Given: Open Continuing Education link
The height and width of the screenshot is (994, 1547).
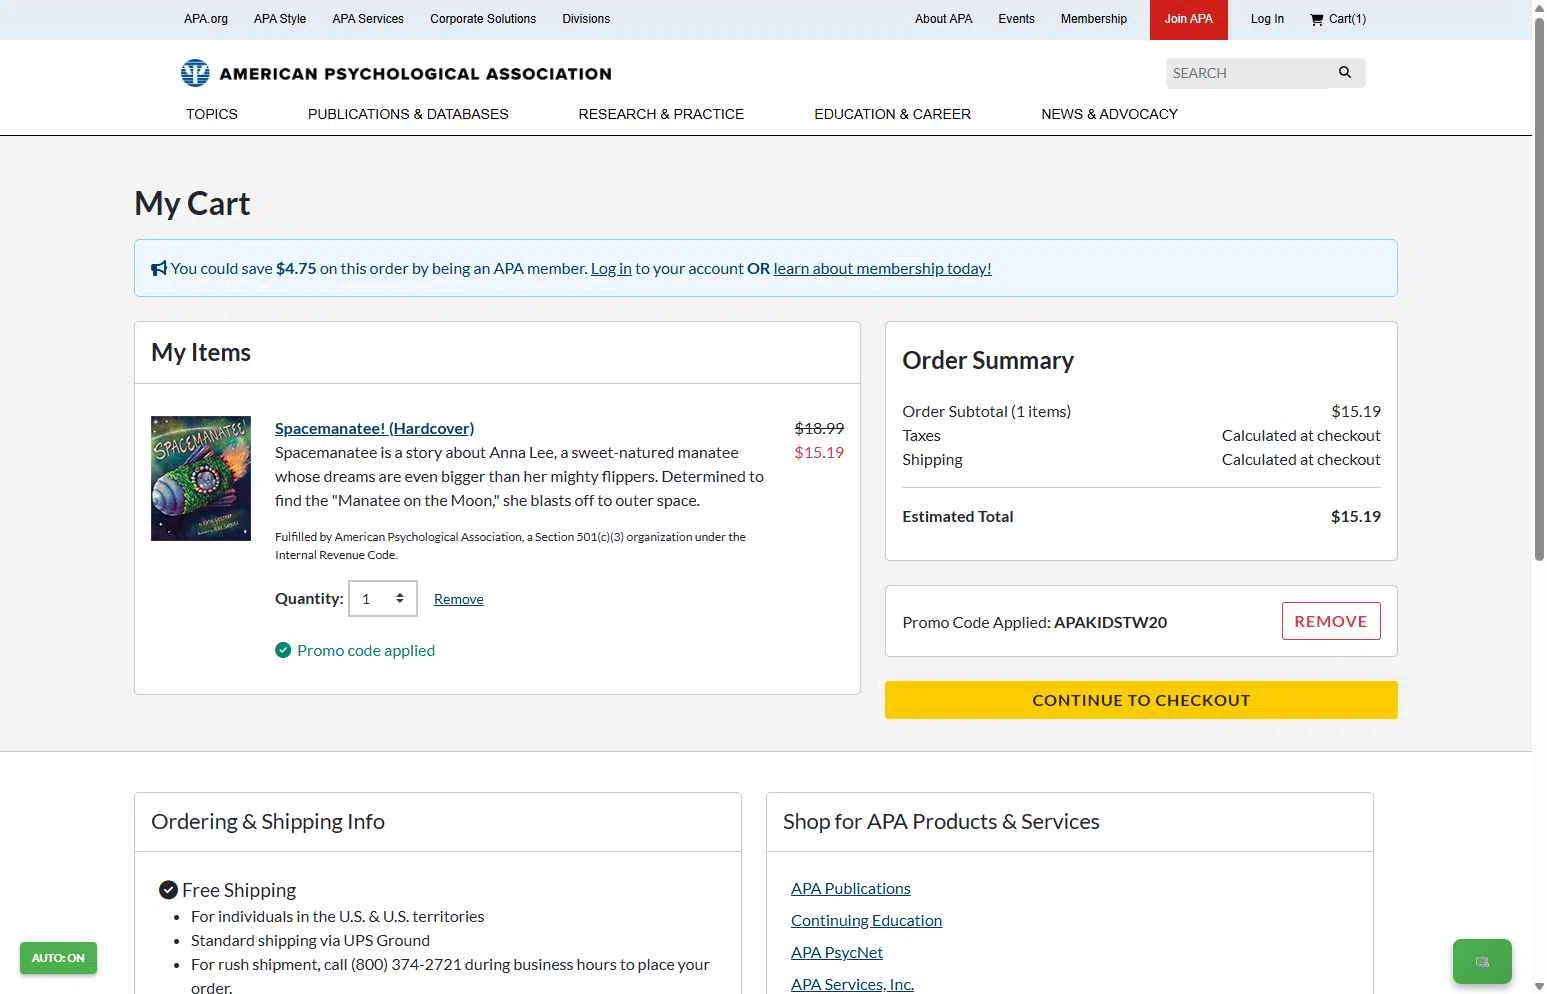Looking at the screenshot, I should pyautogui.click(x=866, y=920).
